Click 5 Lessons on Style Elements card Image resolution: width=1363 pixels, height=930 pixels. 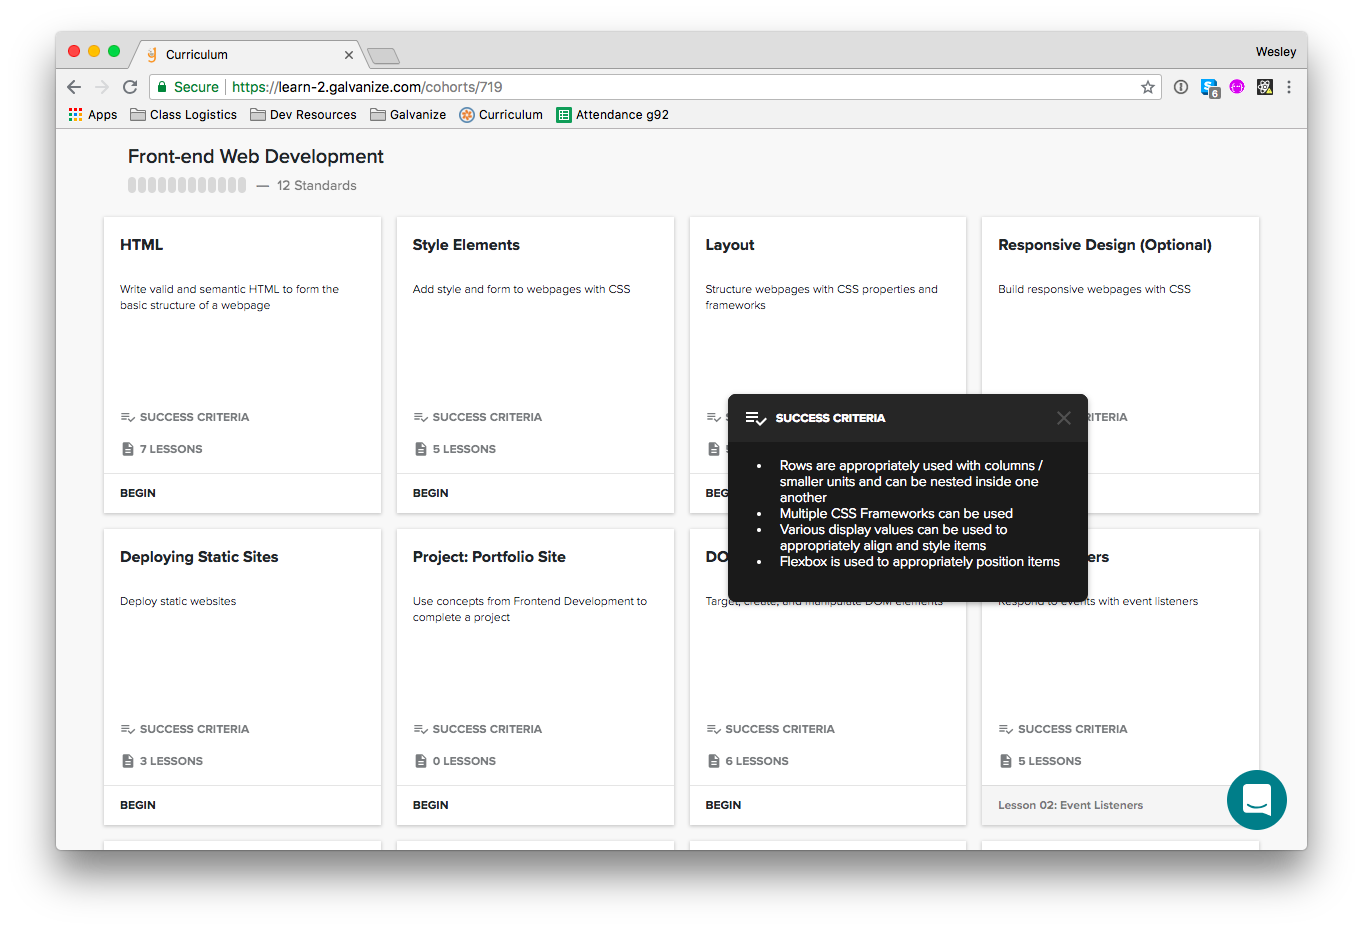click(454, 449)
